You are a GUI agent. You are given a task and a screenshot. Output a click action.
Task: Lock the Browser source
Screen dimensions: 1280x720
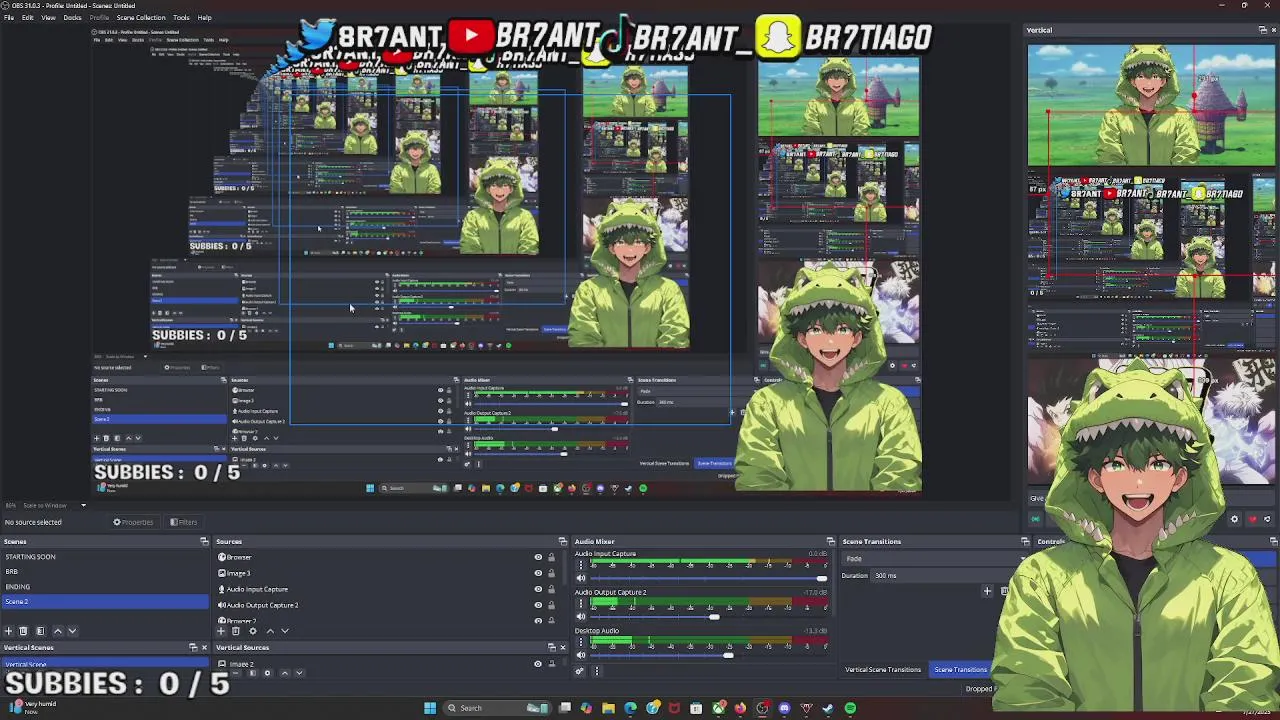click(x=551, y=558)
